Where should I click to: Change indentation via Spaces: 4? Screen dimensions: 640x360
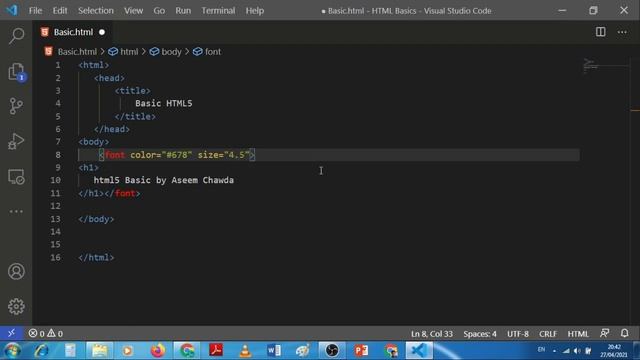click(x=480, y=333)
